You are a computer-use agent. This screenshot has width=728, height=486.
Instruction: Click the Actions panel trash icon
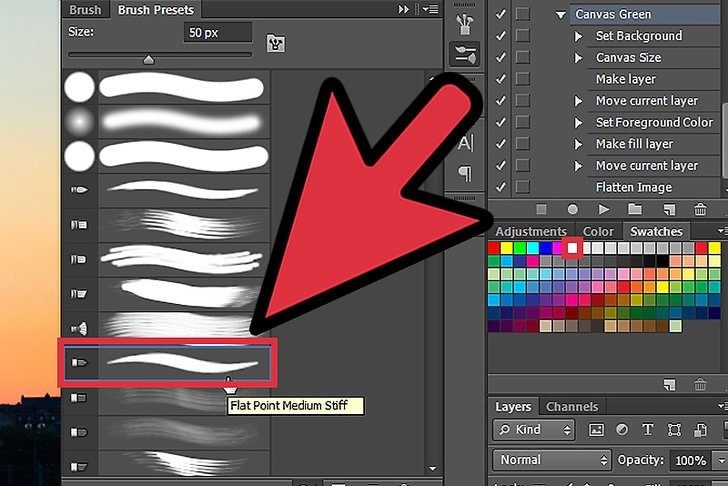pyautogui.click(x=699, y=209)
